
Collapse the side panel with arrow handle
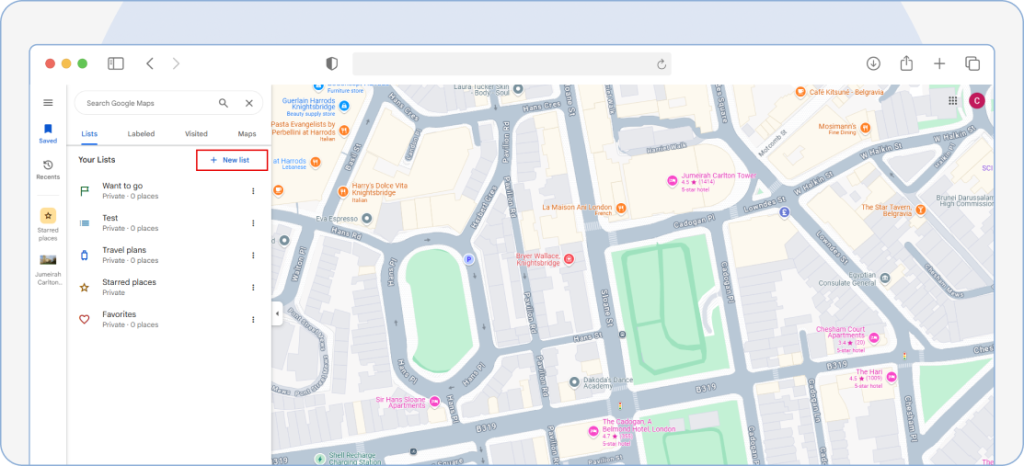coord(277,313)
